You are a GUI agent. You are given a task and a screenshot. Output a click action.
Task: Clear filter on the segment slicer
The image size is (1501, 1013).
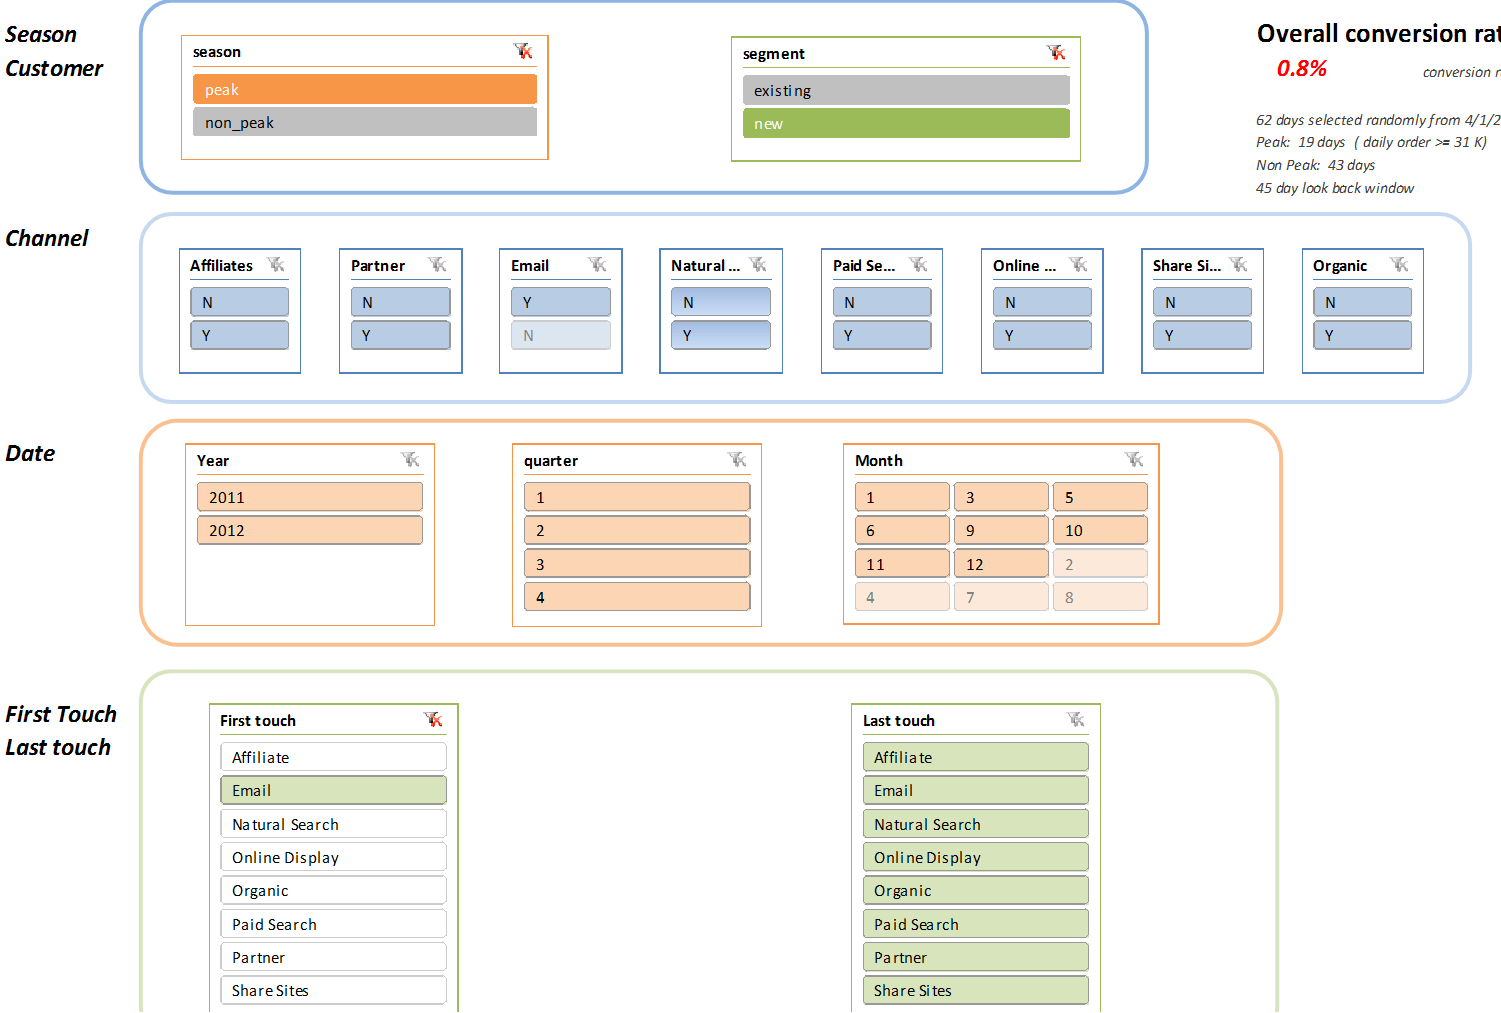coord(1056,53)
